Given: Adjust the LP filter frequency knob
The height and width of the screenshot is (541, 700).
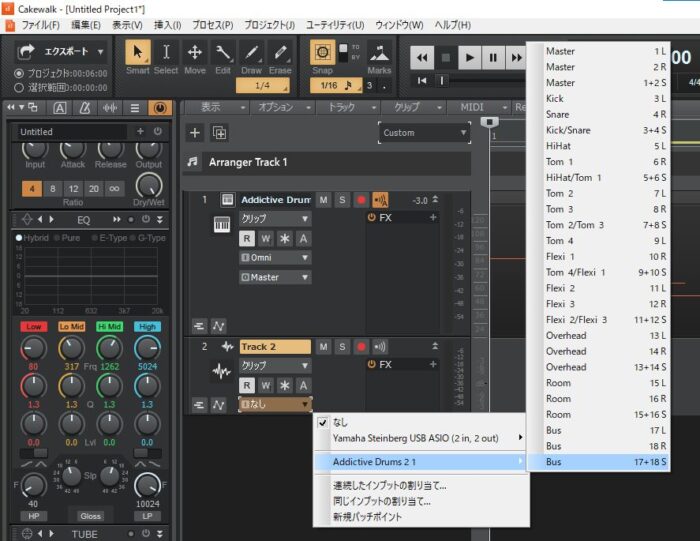Looking at the screenshot, I should click(x=147, y=485).
